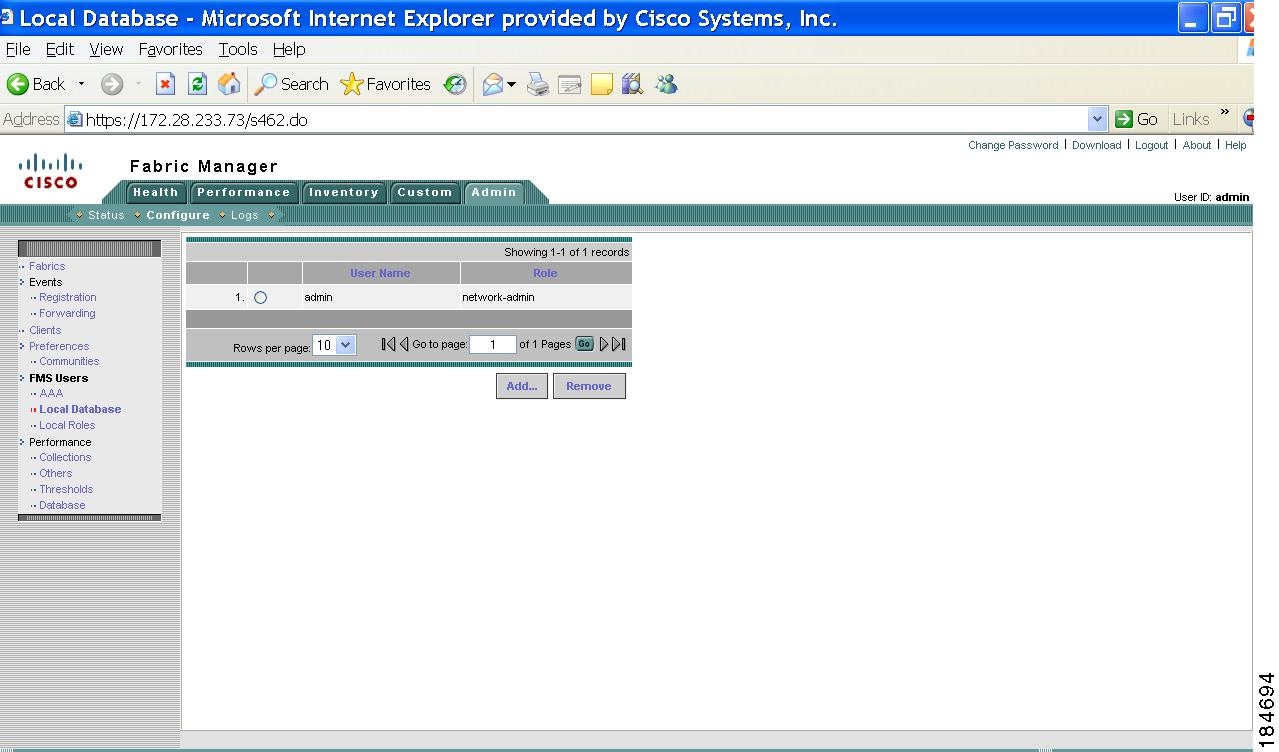
Task: Click the Print icon in the toolbar
Action: [x=537, y=84]
